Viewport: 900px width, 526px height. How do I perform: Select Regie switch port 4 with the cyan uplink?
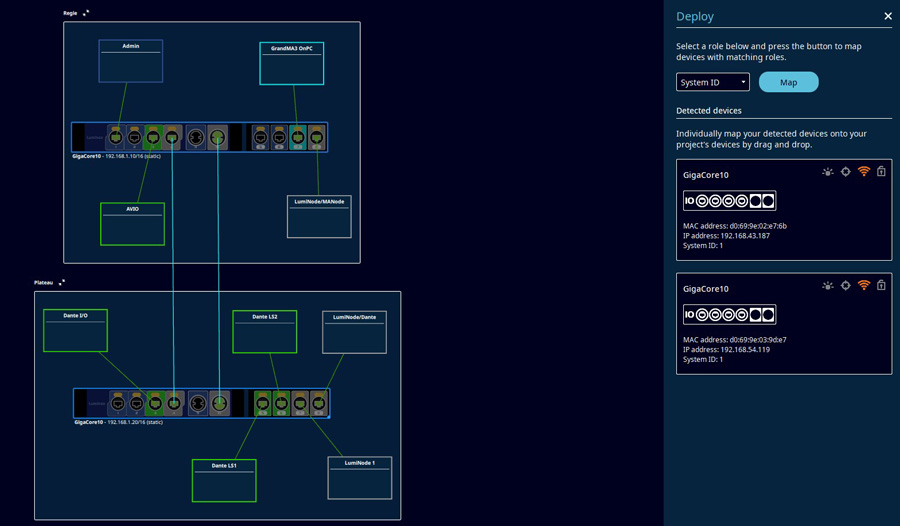[172, 138]
